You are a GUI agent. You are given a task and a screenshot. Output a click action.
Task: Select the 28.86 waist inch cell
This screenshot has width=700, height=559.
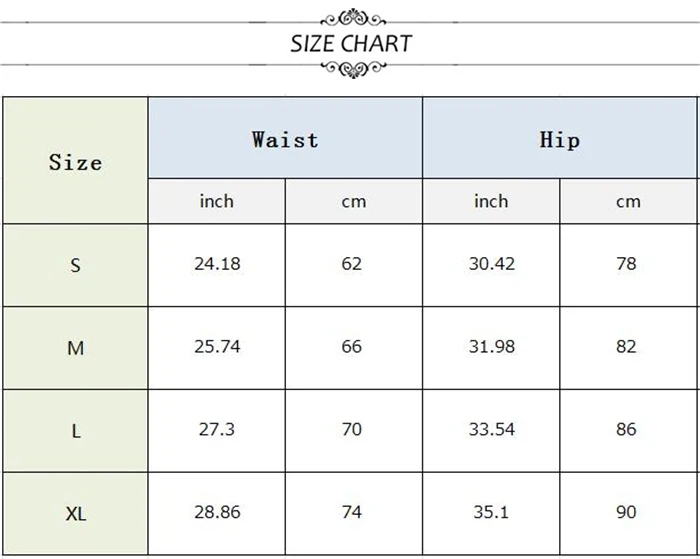point(217,514)
